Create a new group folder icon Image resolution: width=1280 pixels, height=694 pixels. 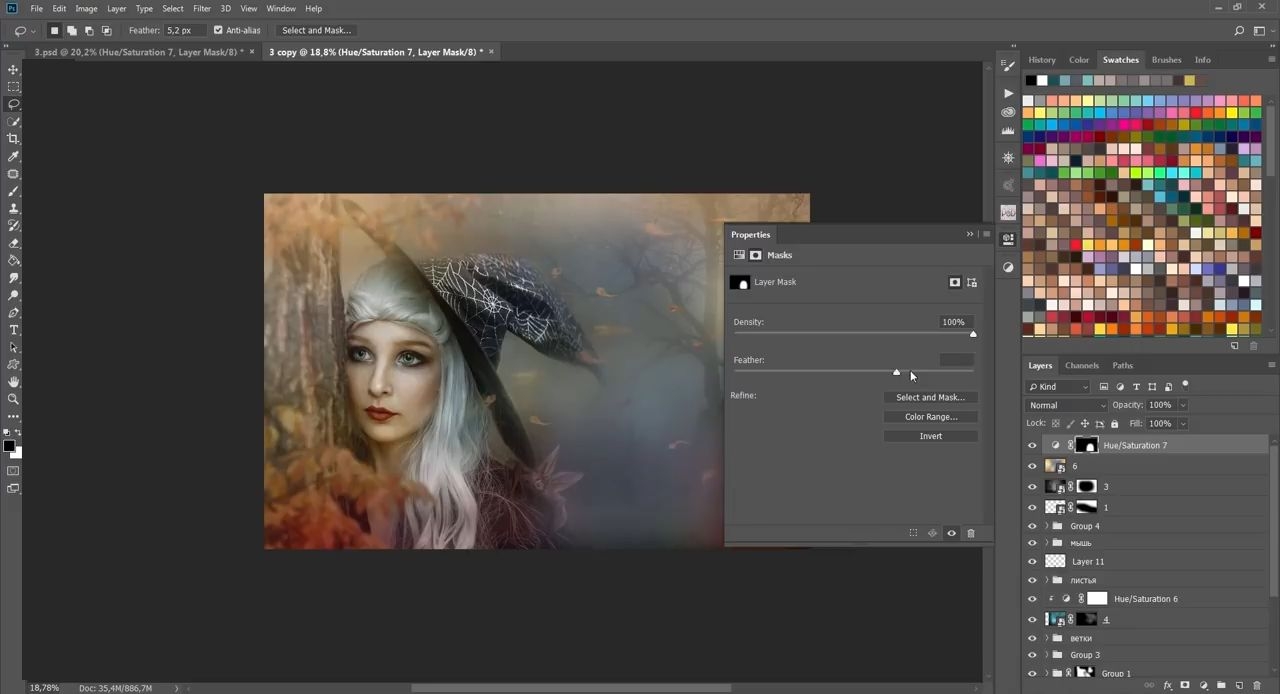pos(1221,686)
